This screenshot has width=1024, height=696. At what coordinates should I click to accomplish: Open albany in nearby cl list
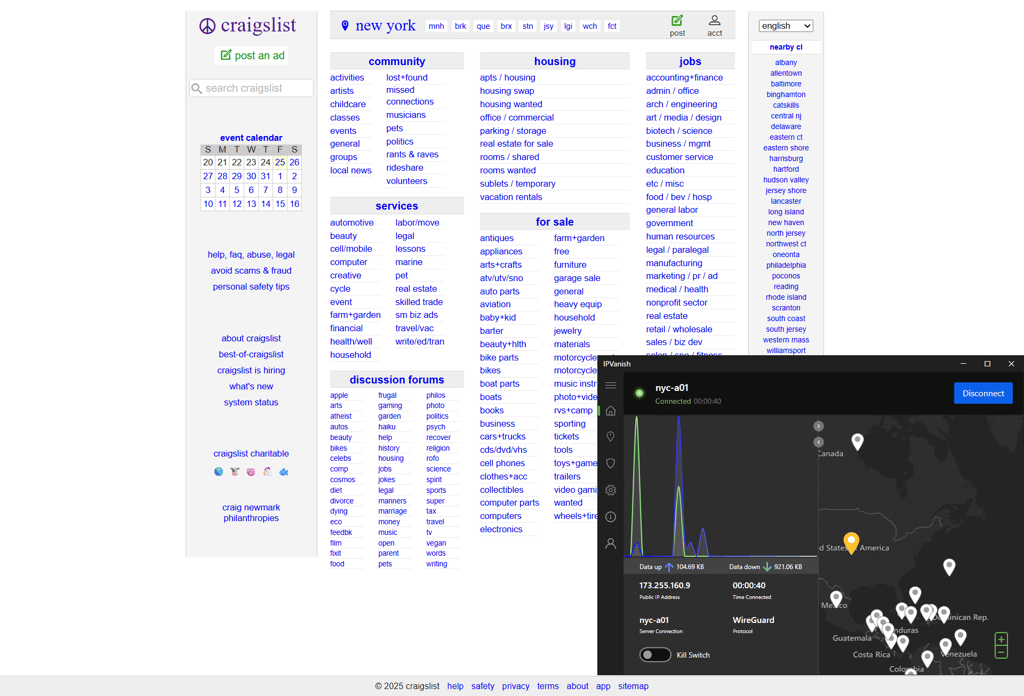(x=786, y=63)
